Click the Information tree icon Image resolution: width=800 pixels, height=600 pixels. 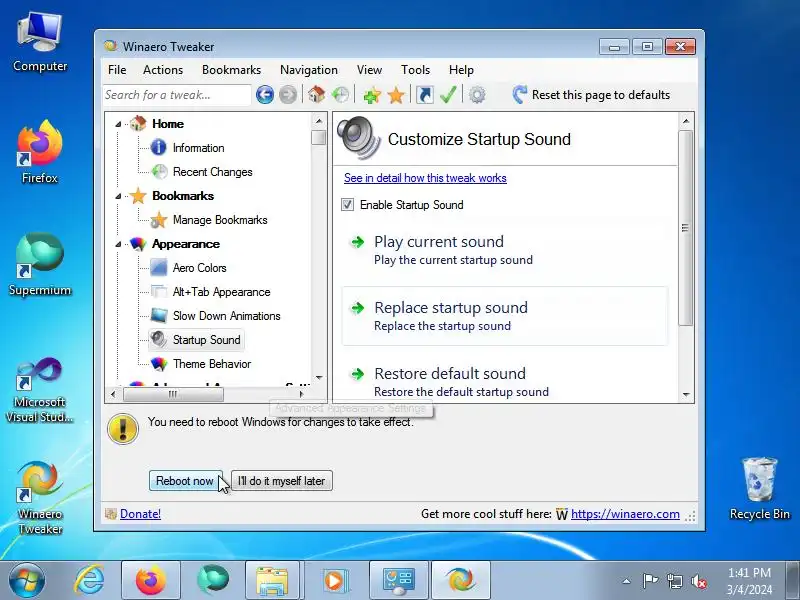159,147
